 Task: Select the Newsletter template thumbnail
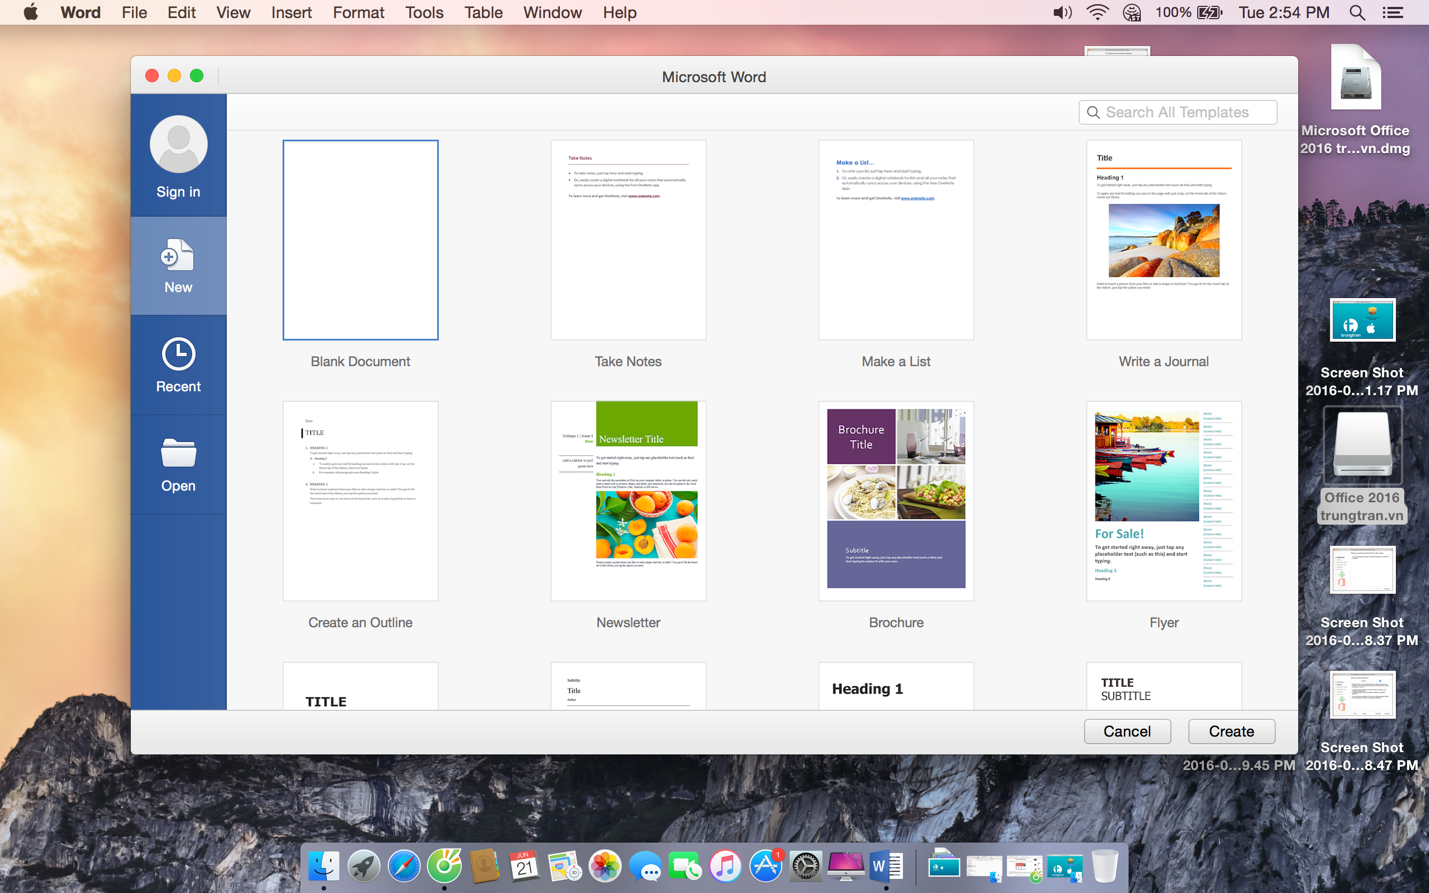point(628,501)
